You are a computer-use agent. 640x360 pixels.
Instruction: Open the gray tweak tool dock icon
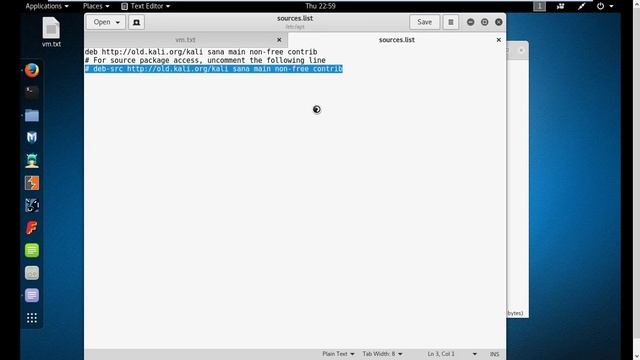pyautogui.click(x=32, y=273)
